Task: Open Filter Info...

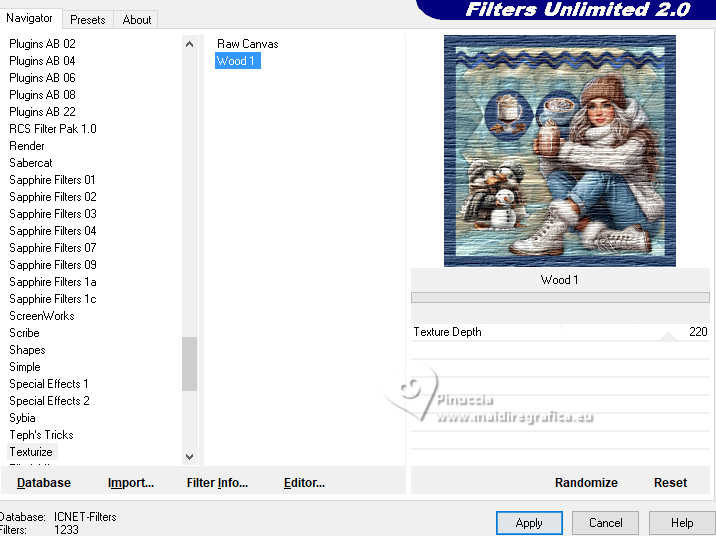Action: coord(217,483)
